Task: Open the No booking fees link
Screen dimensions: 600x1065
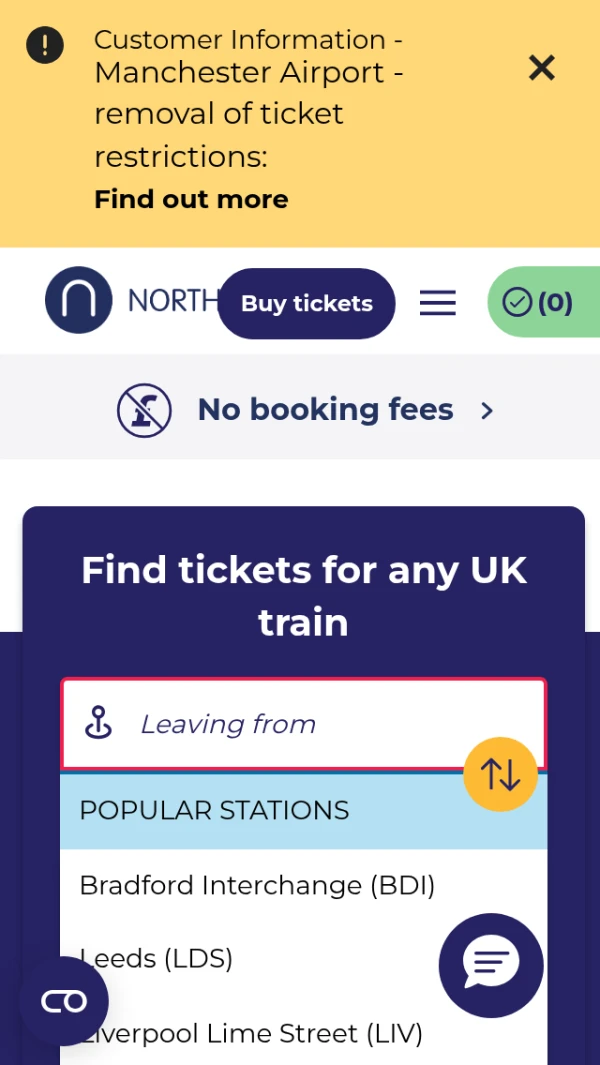Action: point(325,410)
